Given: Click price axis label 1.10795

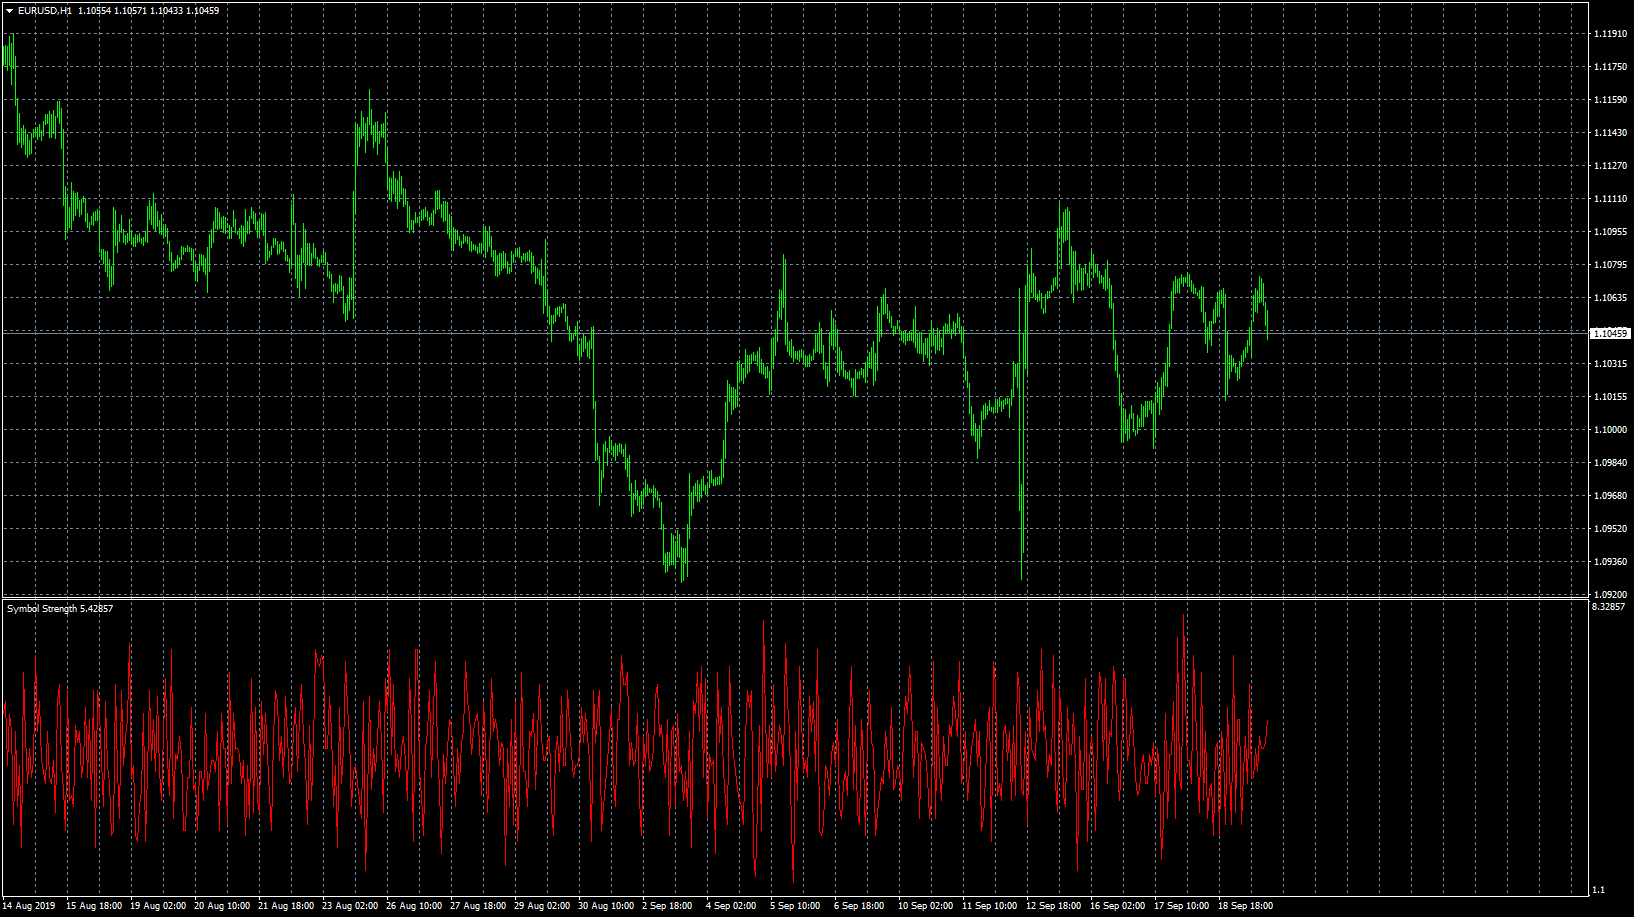Looking at the screenshot, I should coord(1610,265).
